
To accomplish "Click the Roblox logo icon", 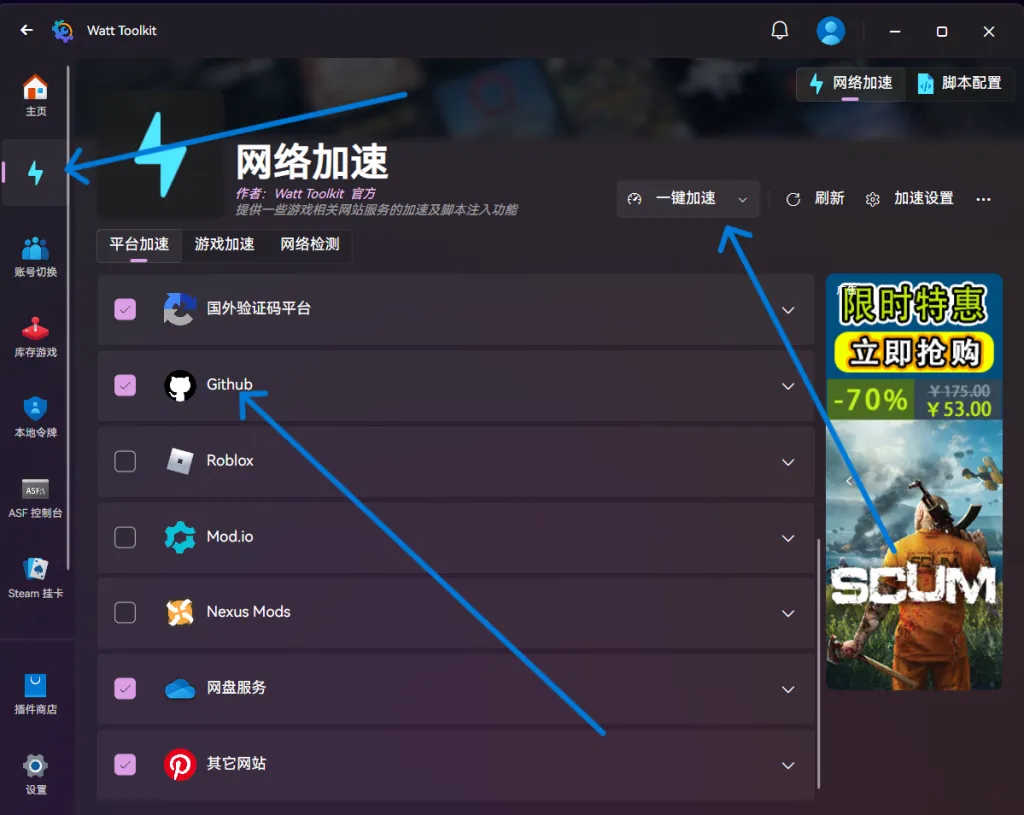I will coord(180,461).
